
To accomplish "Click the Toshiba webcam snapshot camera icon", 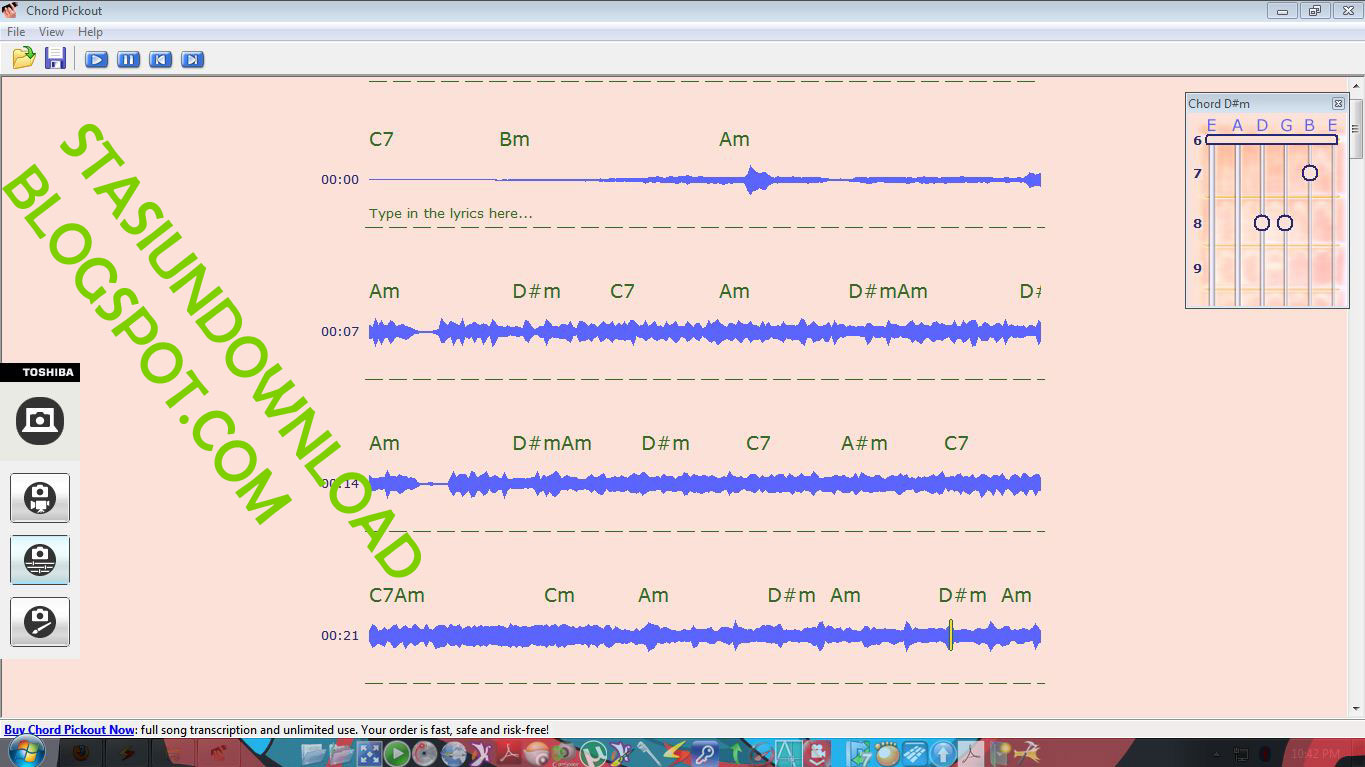I will click(40, 421).
